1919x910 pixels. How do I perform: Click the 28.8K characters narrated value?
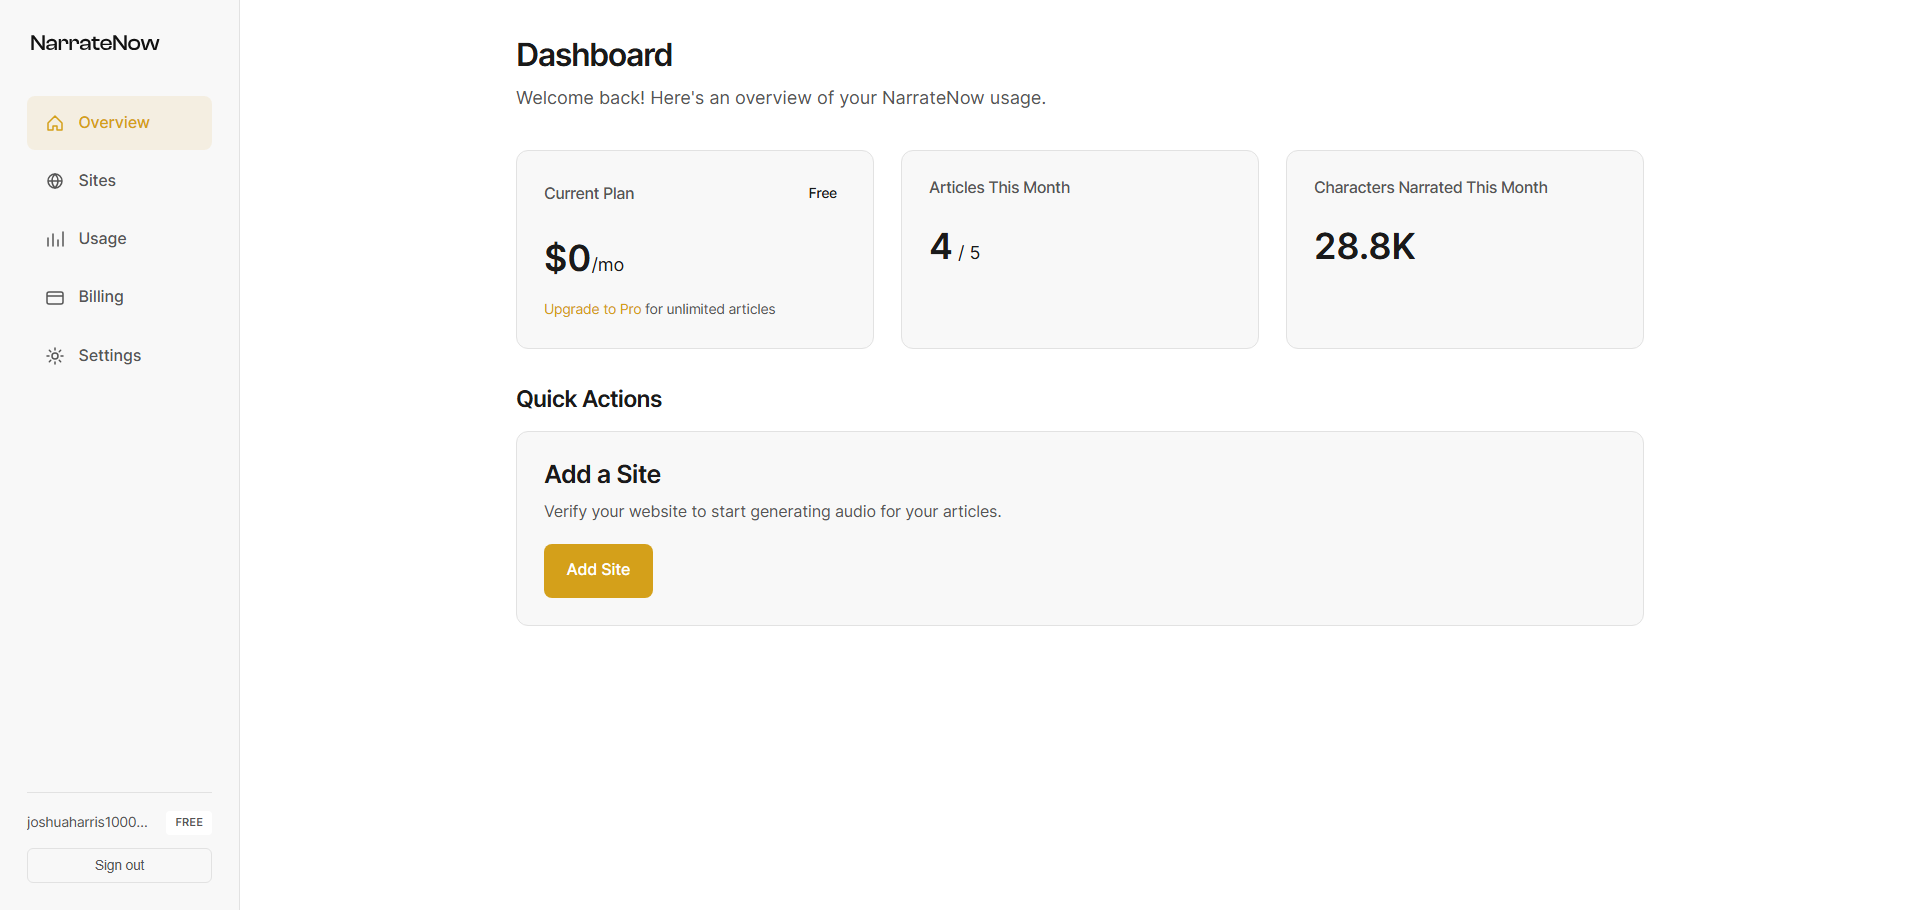[x=1364, y=247]
